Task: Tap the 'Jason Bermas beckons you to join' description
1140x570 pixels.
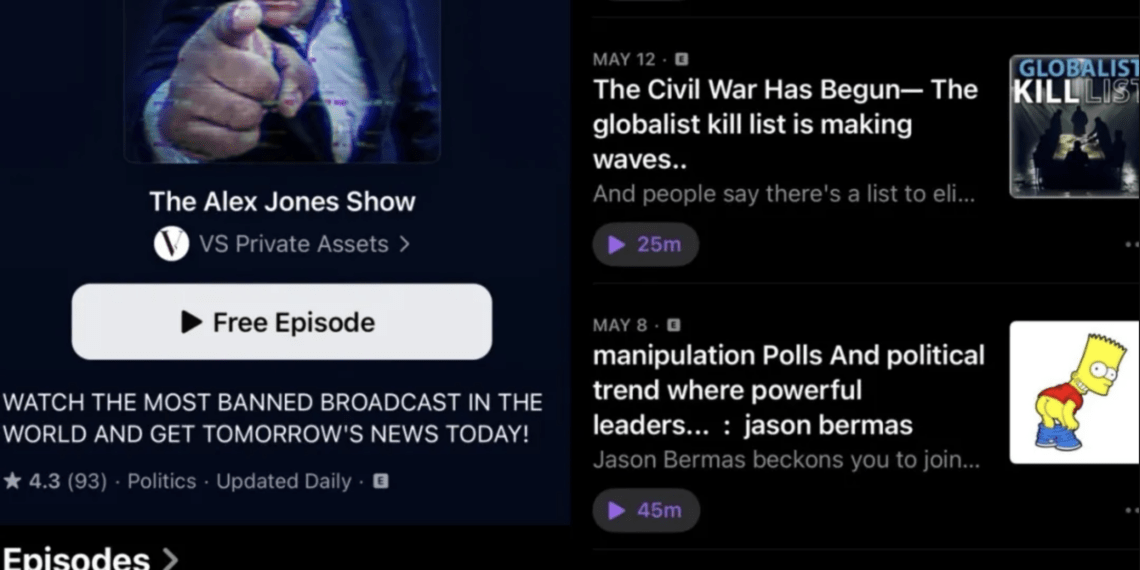Action: [786, 459]
